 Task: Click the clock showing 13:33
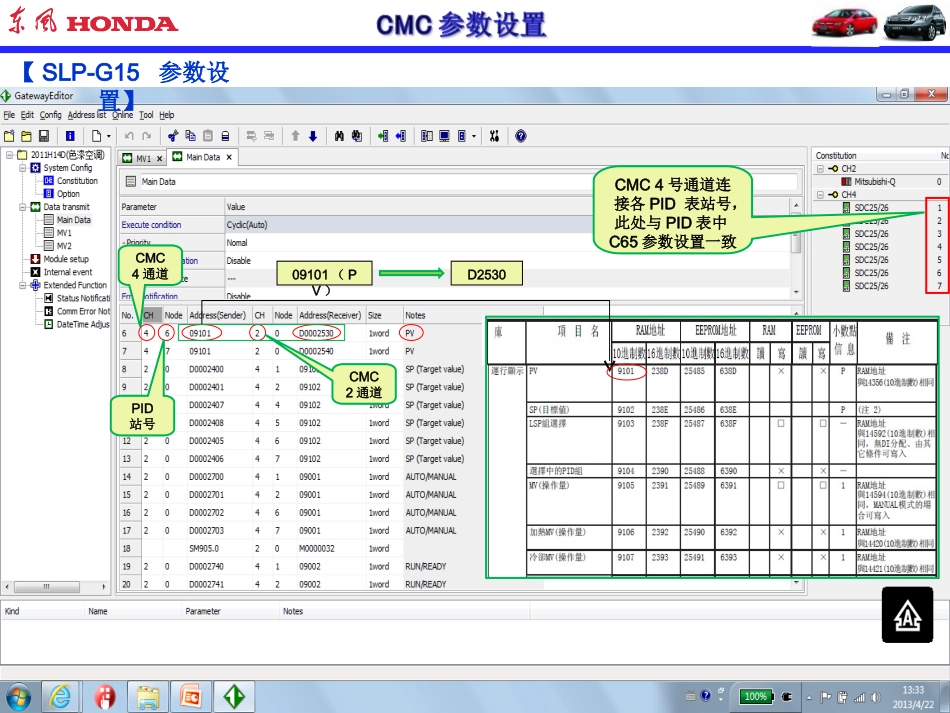[x=913, y=690]
